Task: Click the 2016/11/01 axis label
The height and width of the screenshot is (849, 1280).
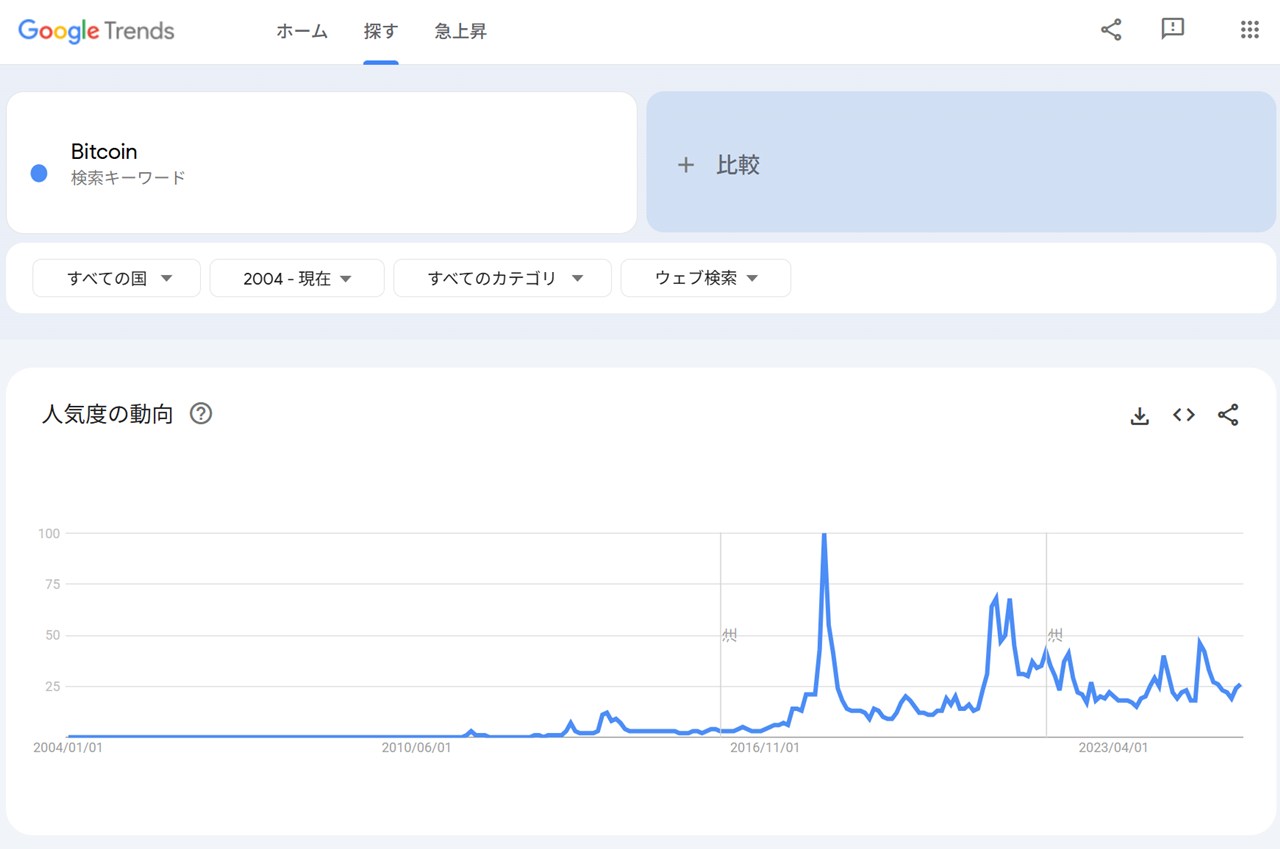Action: tap(765, 748)
